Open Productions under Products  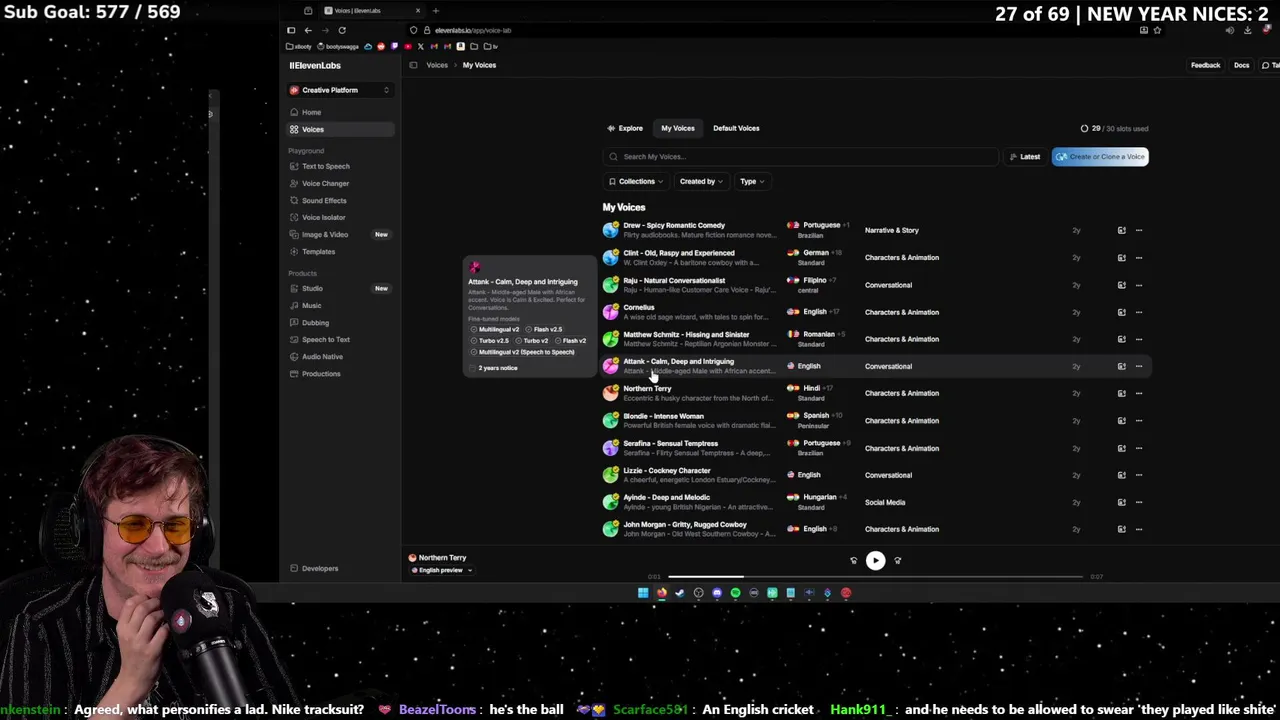pyautogui.click(x=321, y=373)
